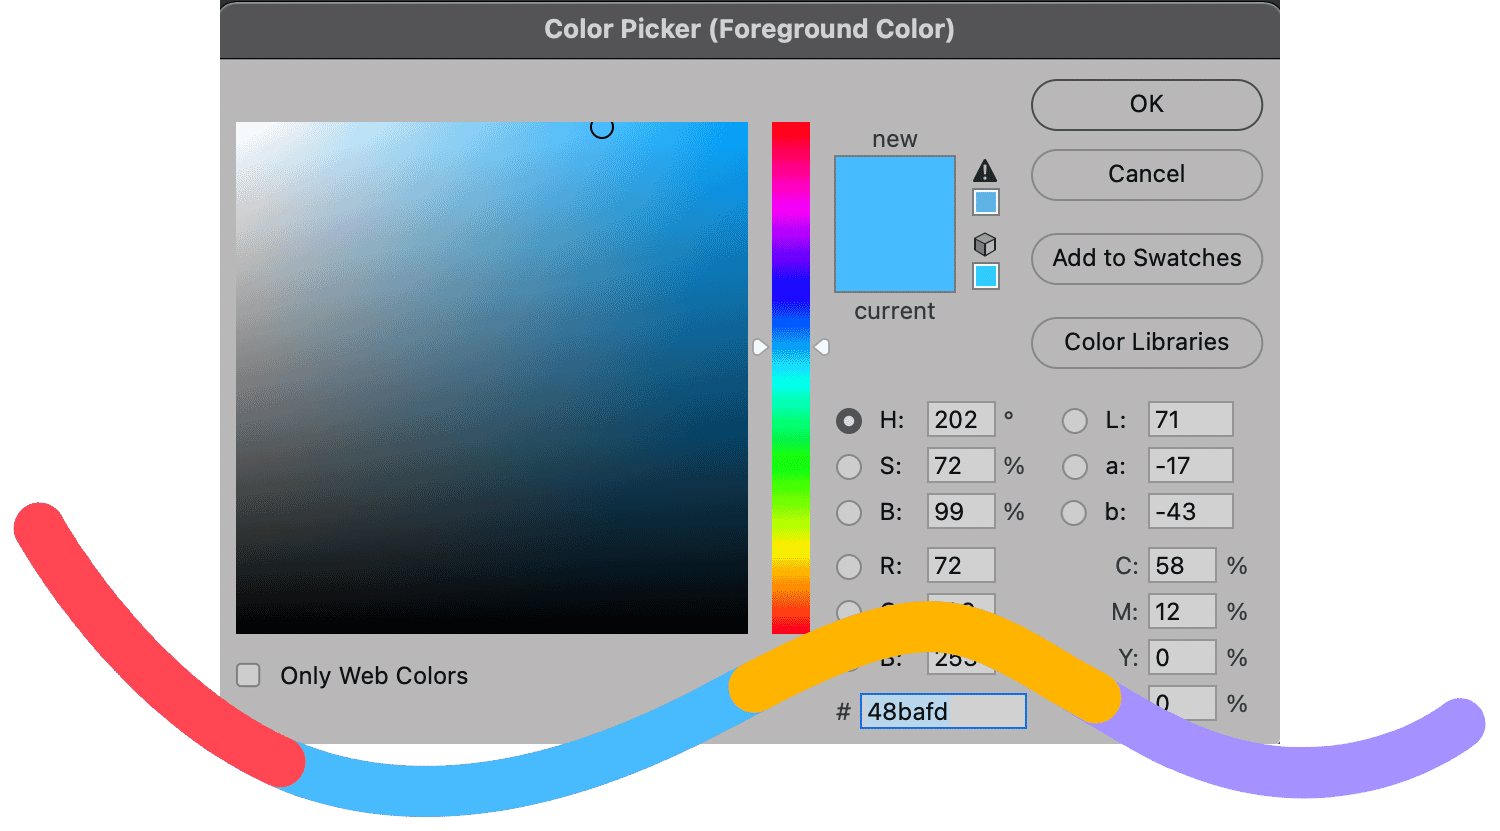
Task: Click Add to Swatches
Action: (x=1146, y=258)
